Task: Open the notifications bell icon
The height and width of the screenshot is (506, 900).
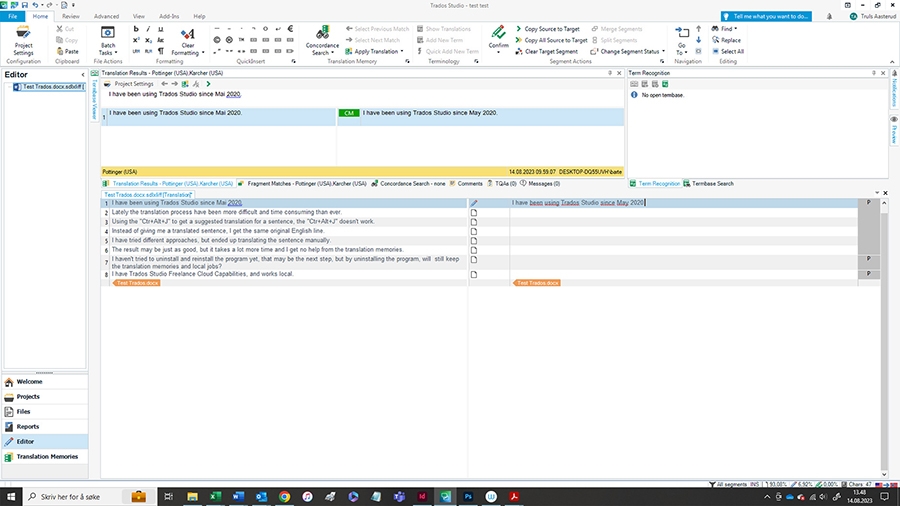Action: point(829,16)
